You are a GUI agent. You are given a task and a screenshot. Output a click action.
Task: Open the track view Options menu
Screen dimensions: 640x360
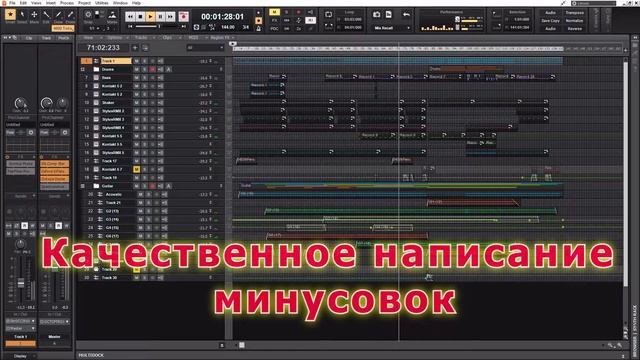(115, 38)
